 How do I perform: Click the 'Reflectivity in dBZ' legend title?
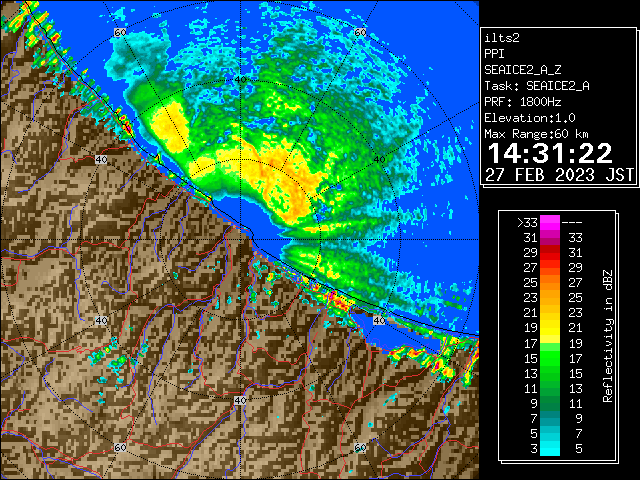pos(607,336)
